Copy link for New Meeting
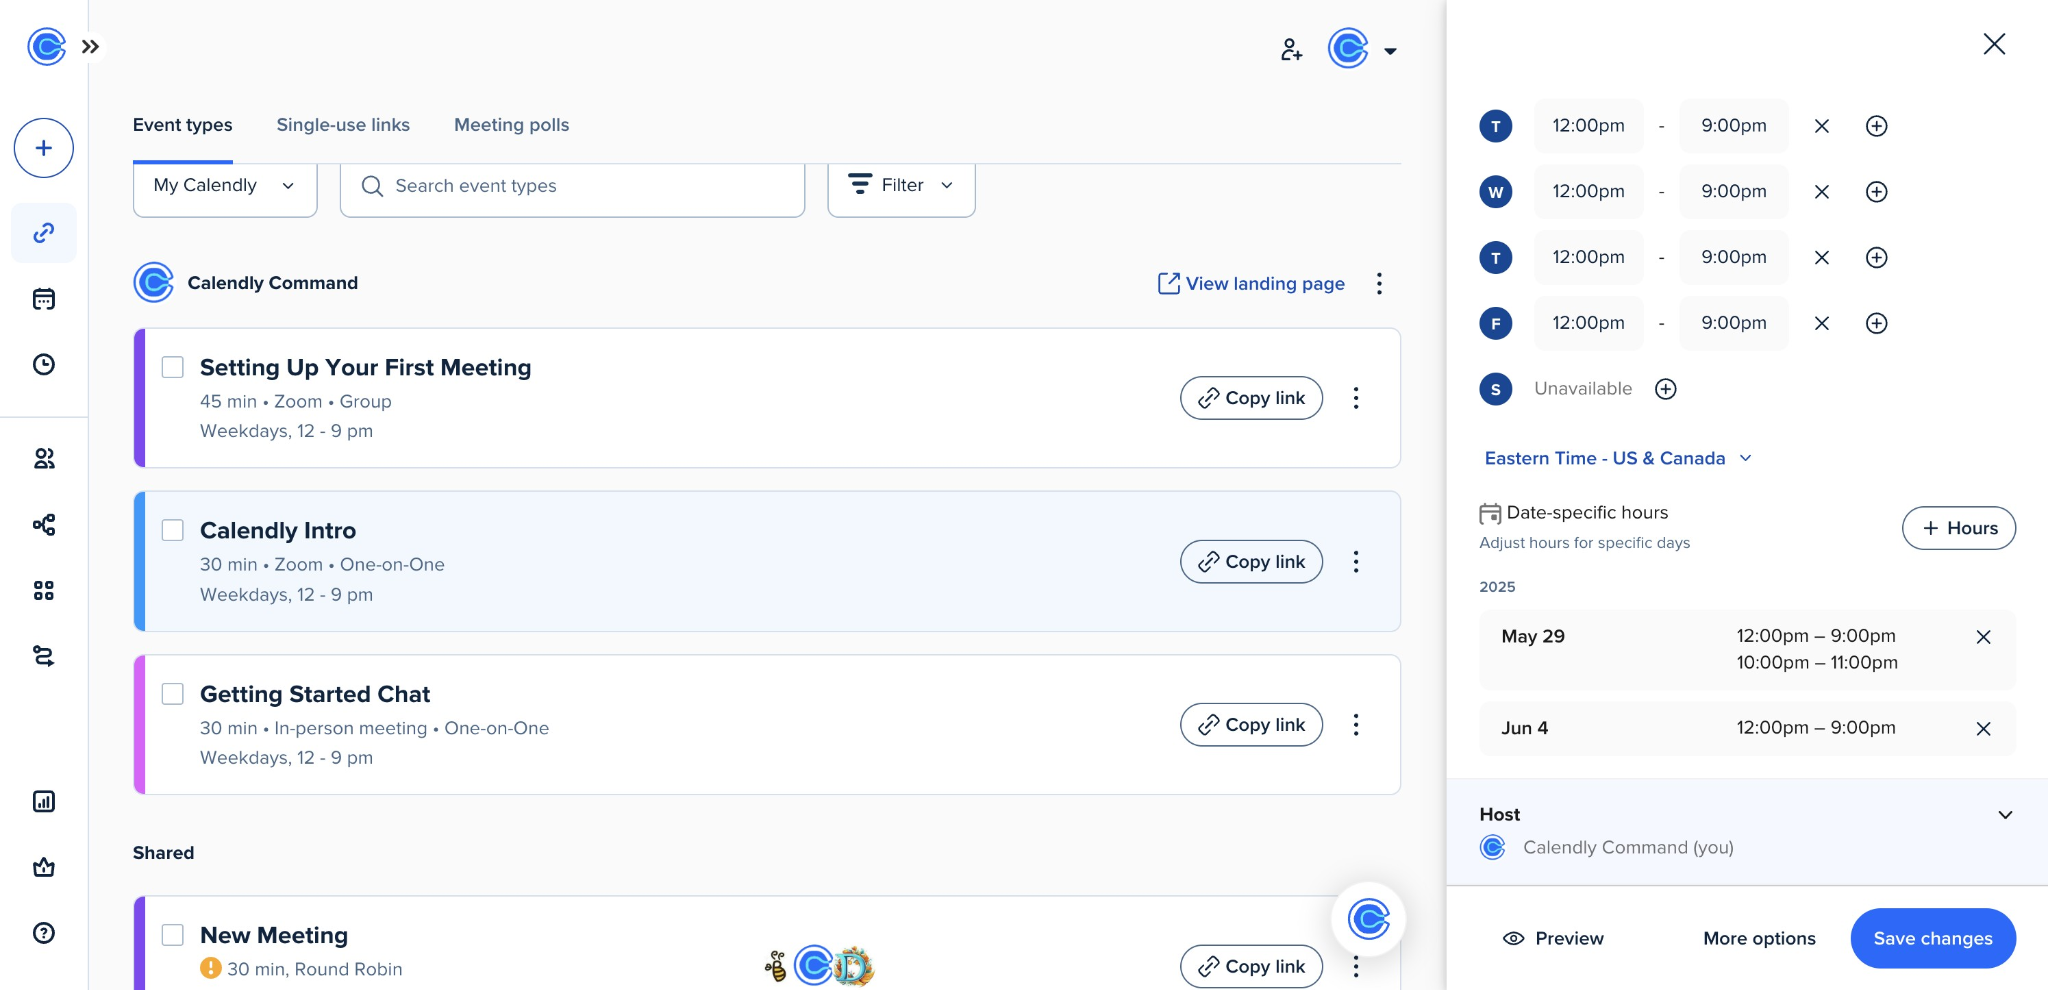The height and width of the screenshot is (990, 2048). [x=1252, y=966]
